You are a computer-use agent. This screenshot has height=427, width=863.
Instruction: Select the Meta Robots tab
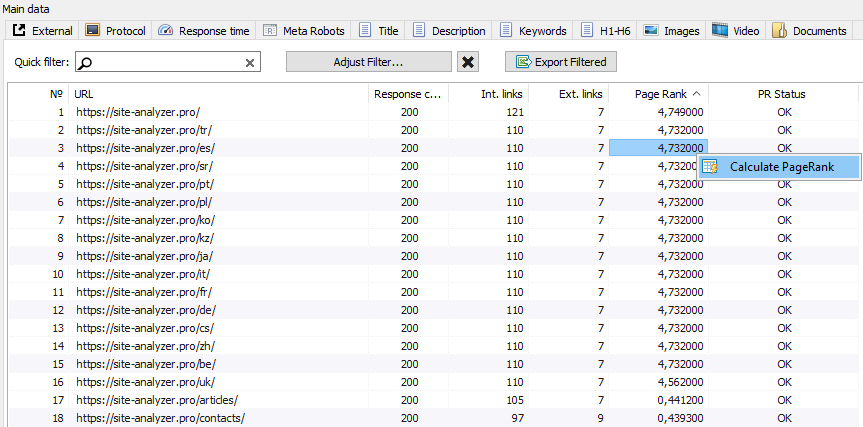click(304, 31)
